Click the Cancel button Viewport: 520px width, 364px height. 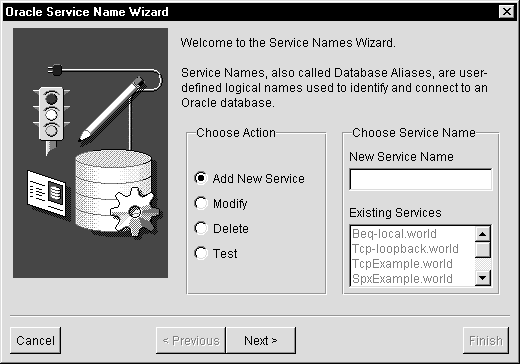coord(35,340)
